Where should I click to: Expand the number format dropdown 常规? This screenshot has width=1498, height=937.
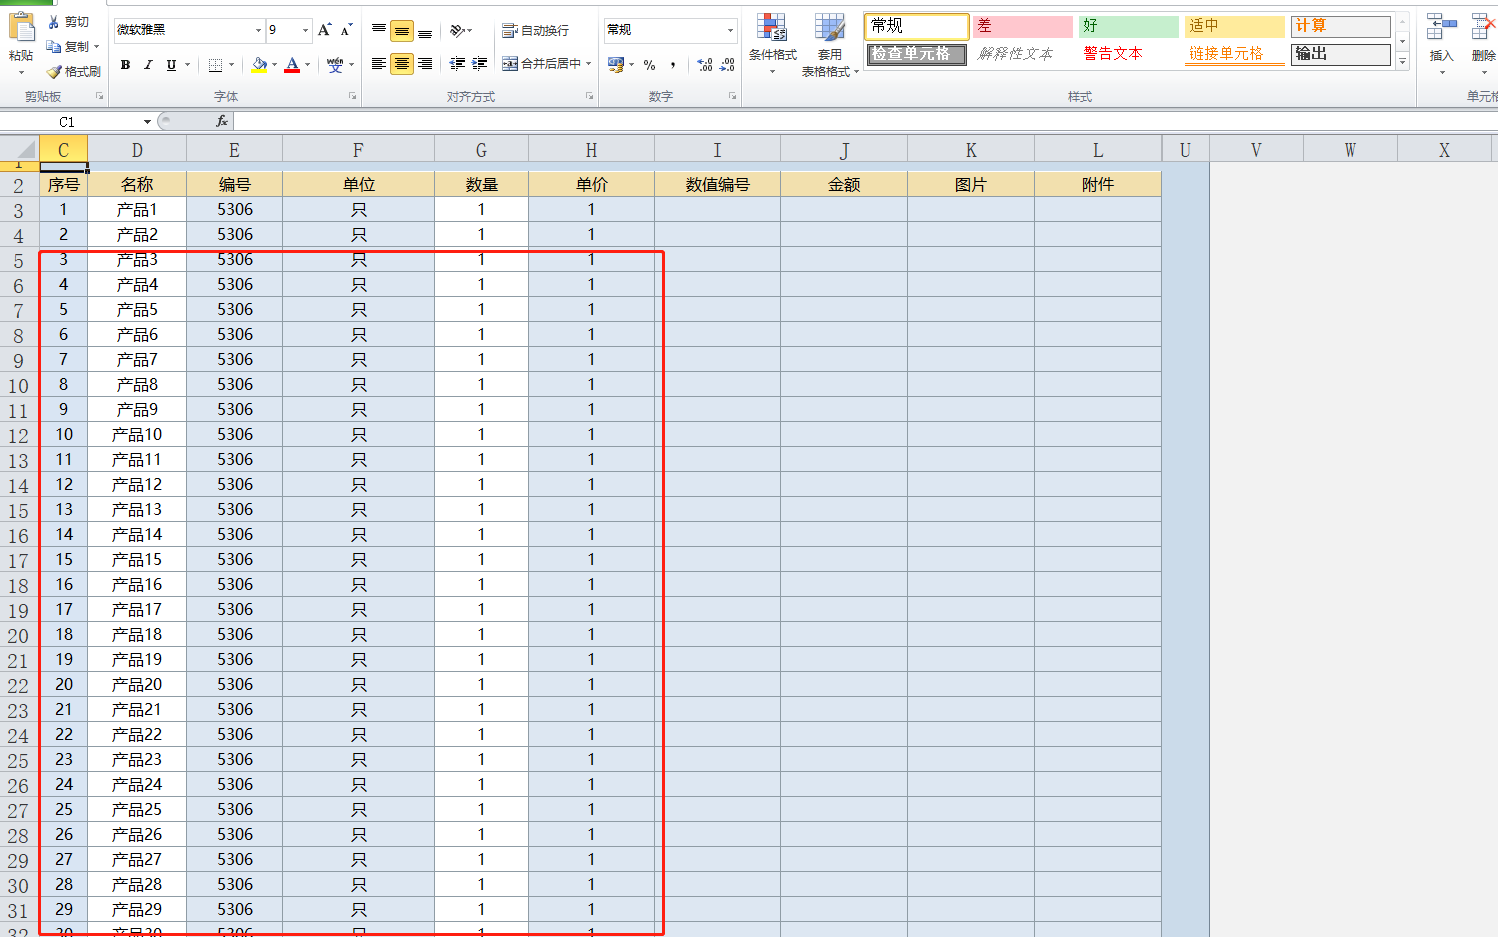click(x=730, y=30)
